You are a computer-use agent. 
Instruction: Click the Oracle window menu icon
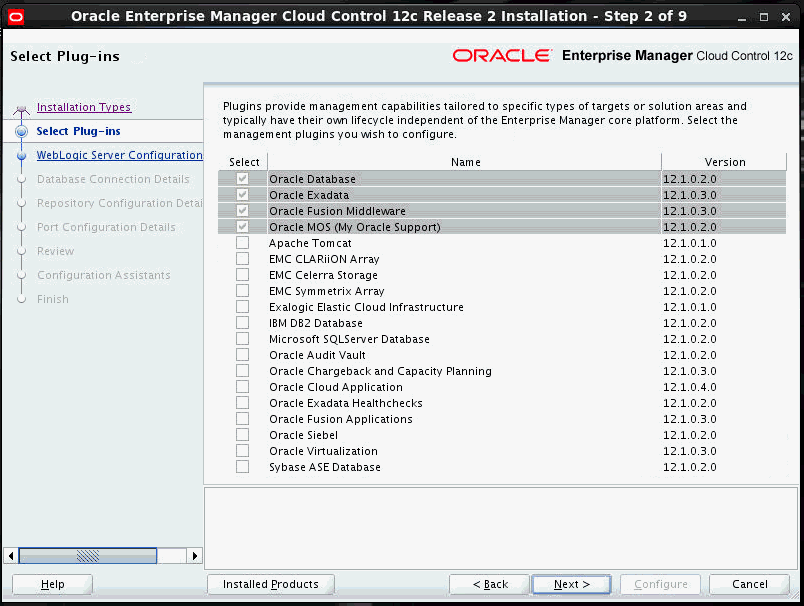[15, 17]
